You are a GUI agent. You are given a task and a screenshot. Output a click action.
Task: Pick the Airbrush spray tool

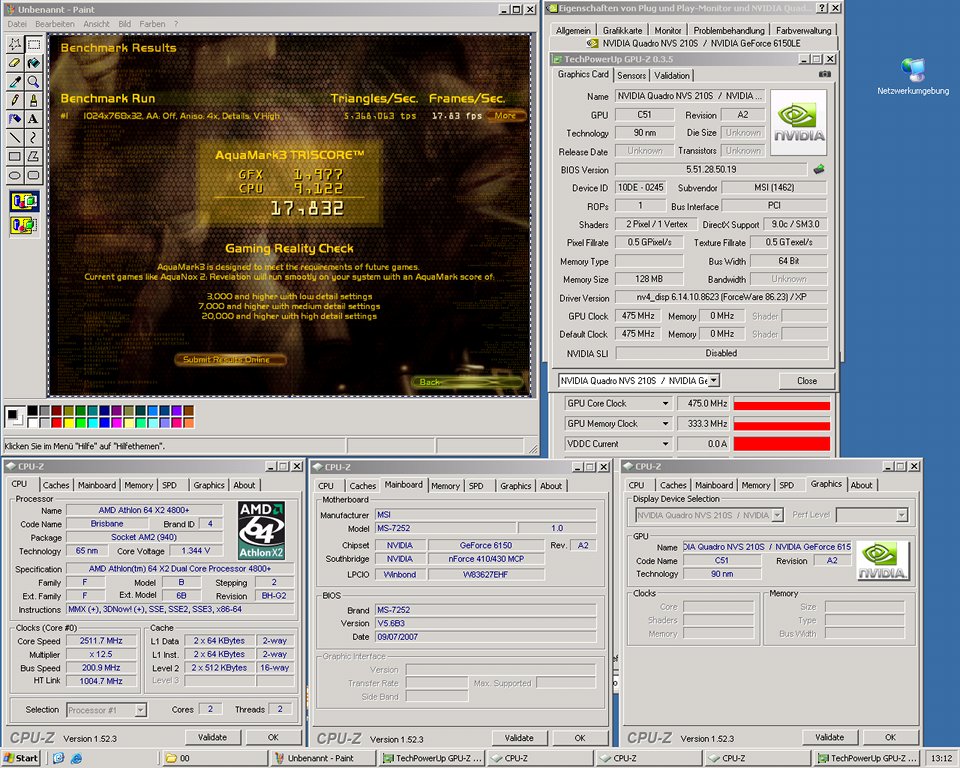[x=15, y=119]
